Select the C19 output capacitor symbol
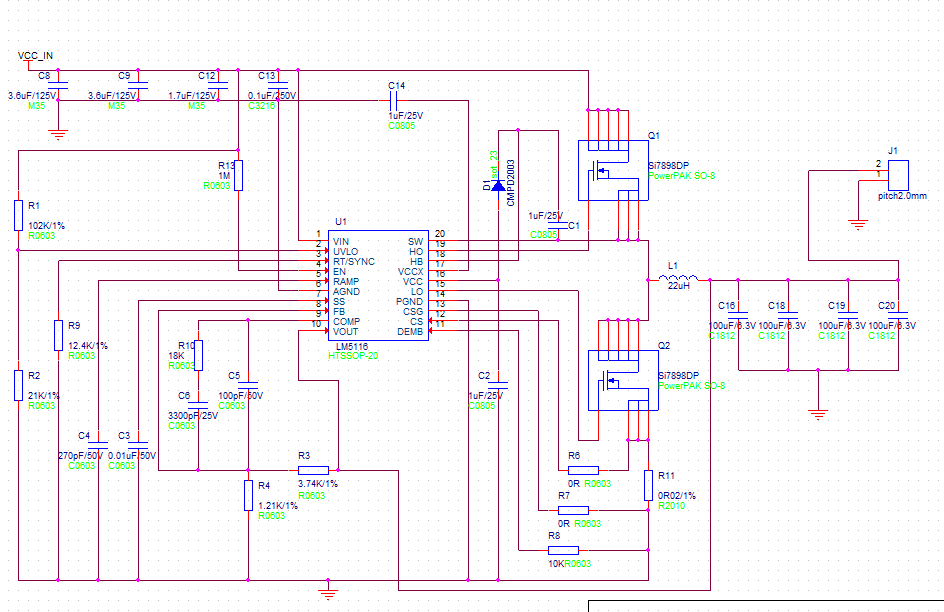Screen dimensions: 944x612 click(848, 315)
